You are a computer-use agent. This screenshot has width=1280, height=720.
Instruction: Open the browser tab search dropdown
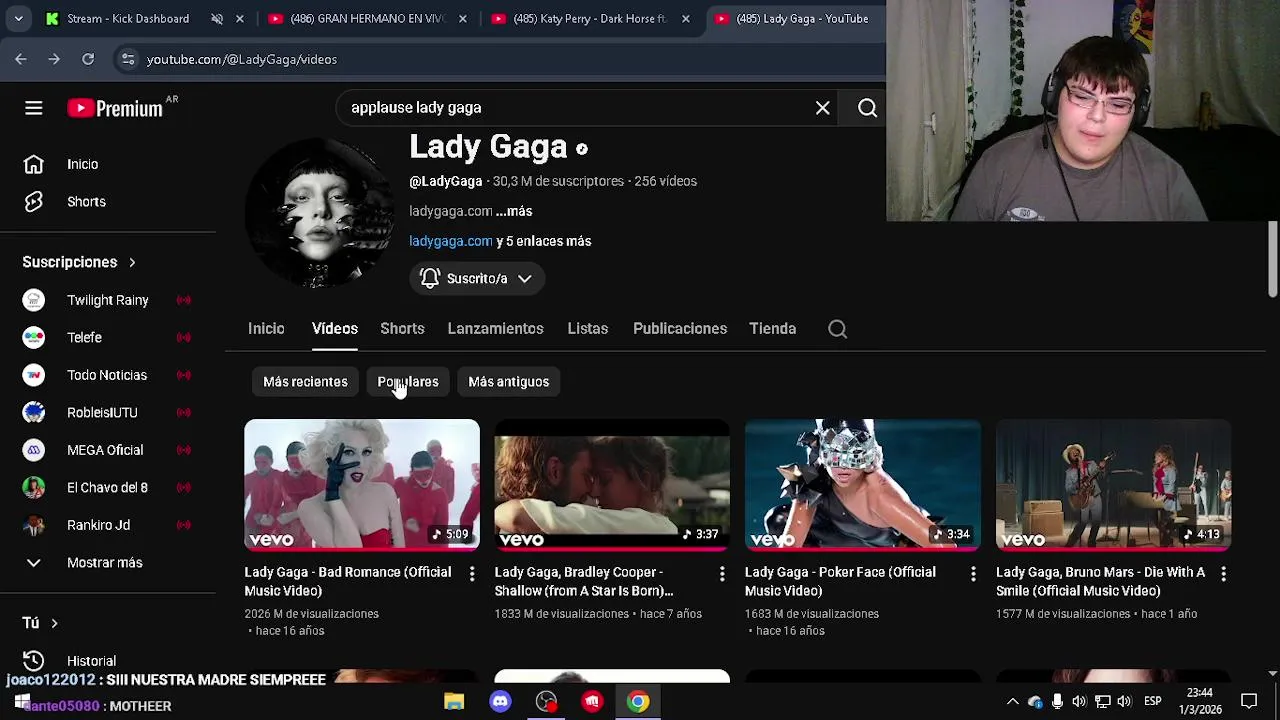pos(18,19)
